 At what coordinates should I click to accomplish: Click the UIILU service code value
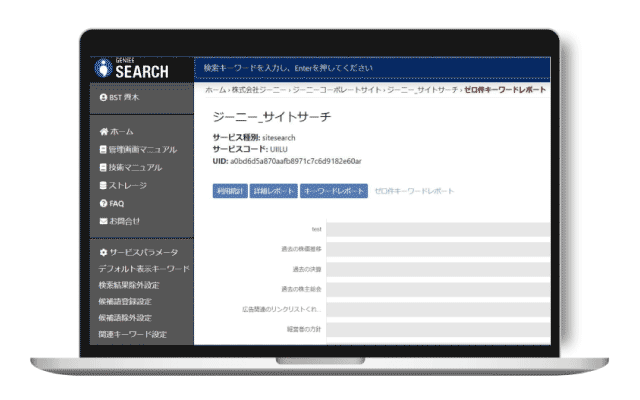click(x=279, y=149)
